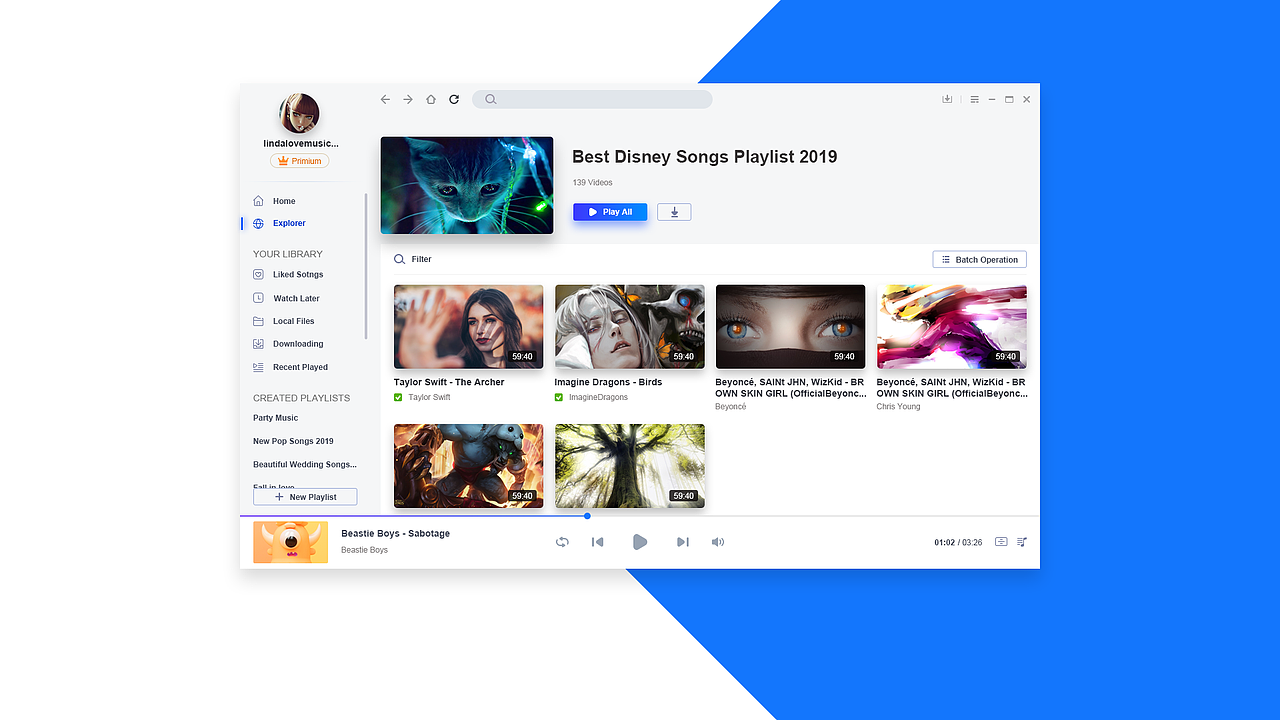The width and height of the screenshot is (1280, 720).
Task: Click the Batch Operation button
Action: click(x=979, y=259)
